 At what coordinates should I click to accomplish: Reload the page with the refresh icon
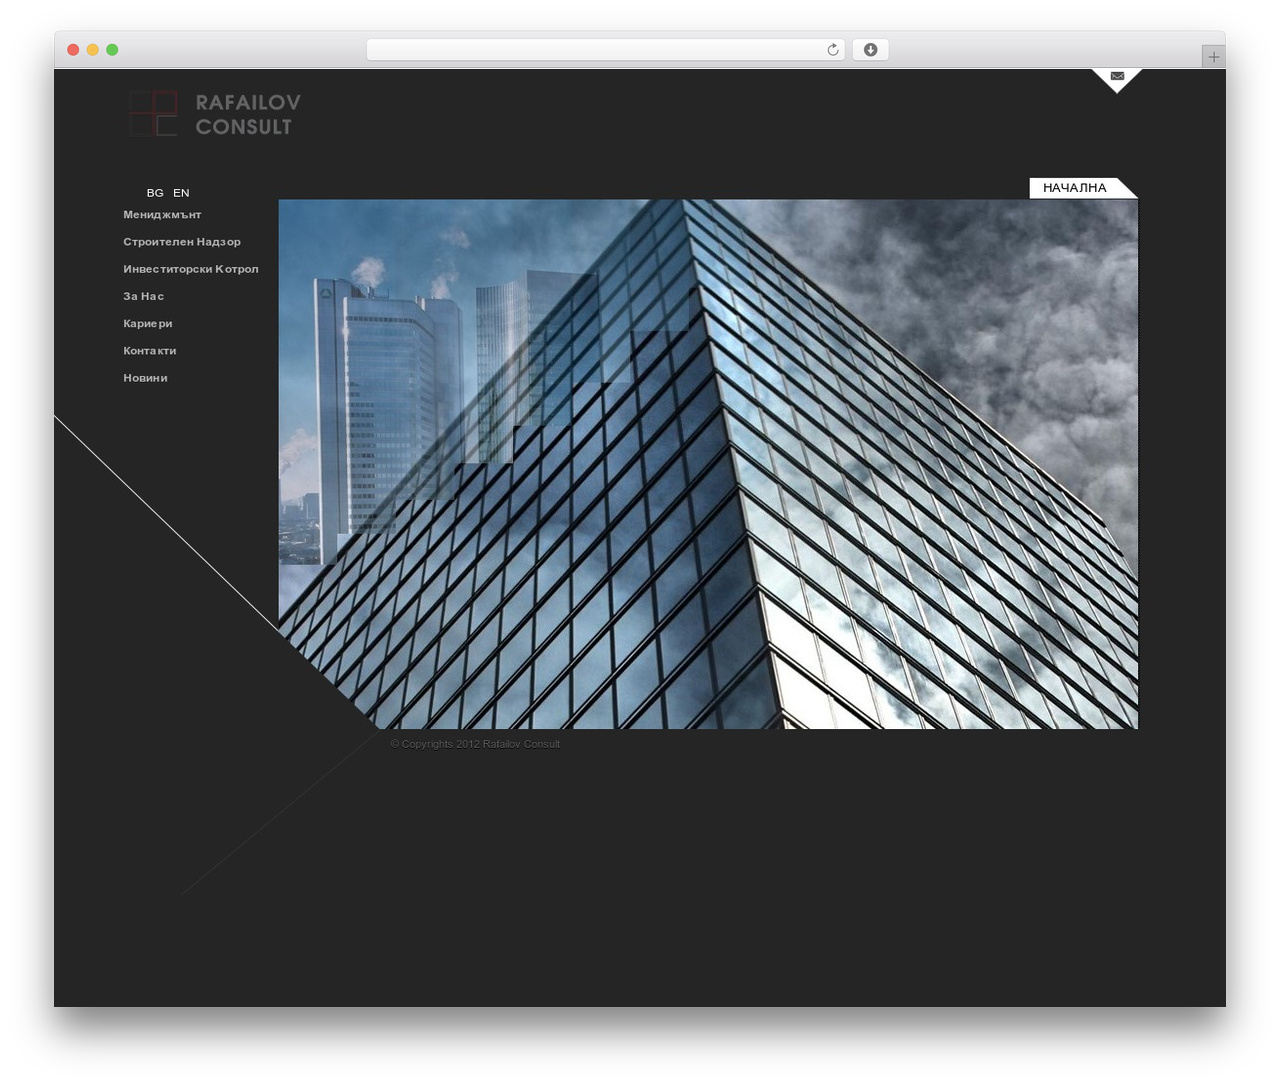point(833,50)
